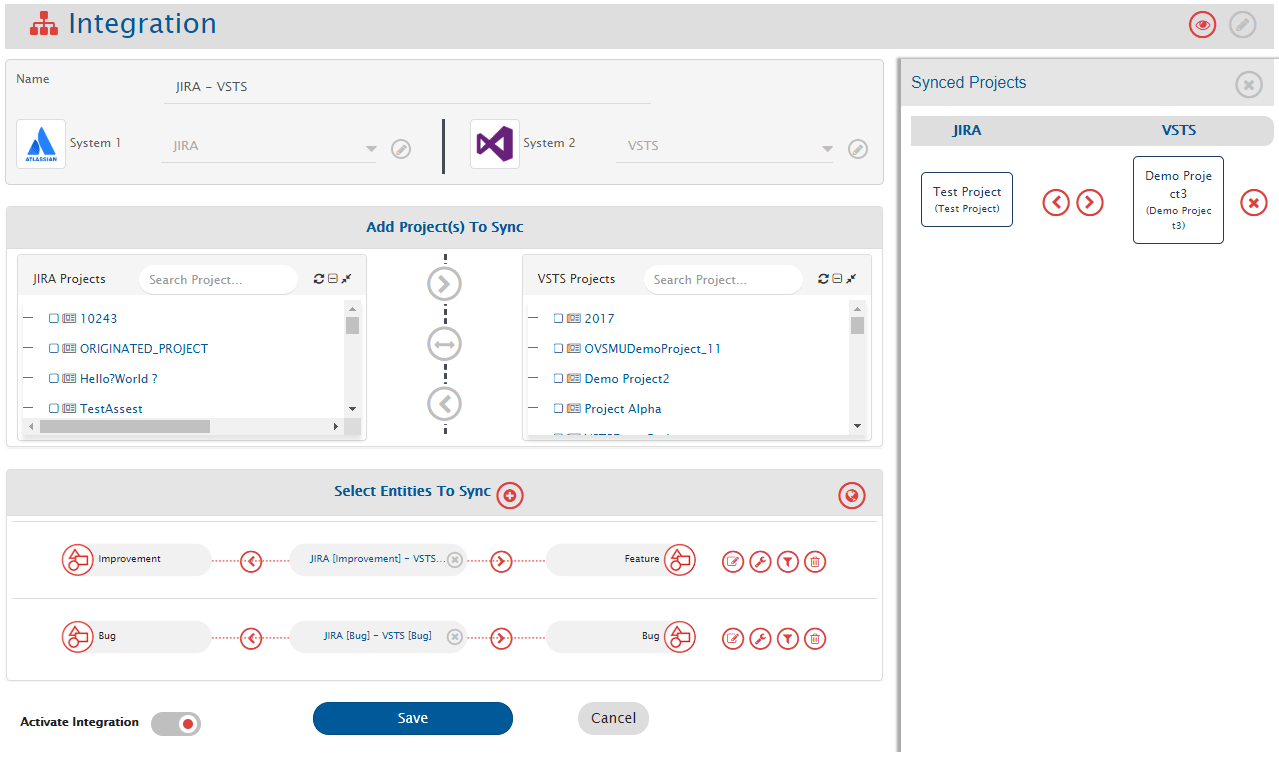Remove the Test Project synced pair
This screenshot has width=1279, height=760.
pos(1253,203)
